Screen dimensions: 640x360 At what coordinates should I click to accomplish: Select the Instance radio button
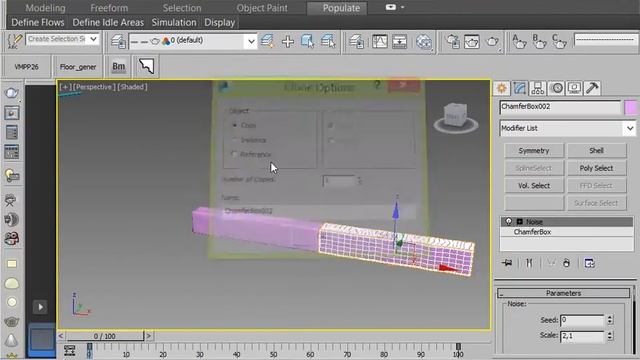(x=235, y=140)
